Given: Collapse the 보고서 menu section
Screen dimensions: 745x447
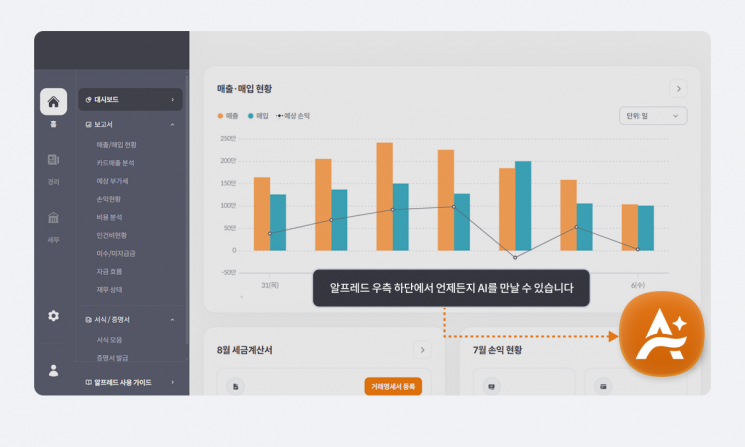Looking at the screenshot, I should 172,124.
